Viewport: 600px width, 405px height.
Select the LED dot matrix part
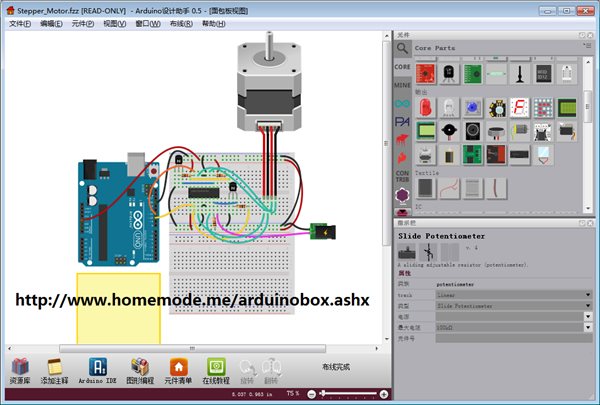(x=543, y=108)
